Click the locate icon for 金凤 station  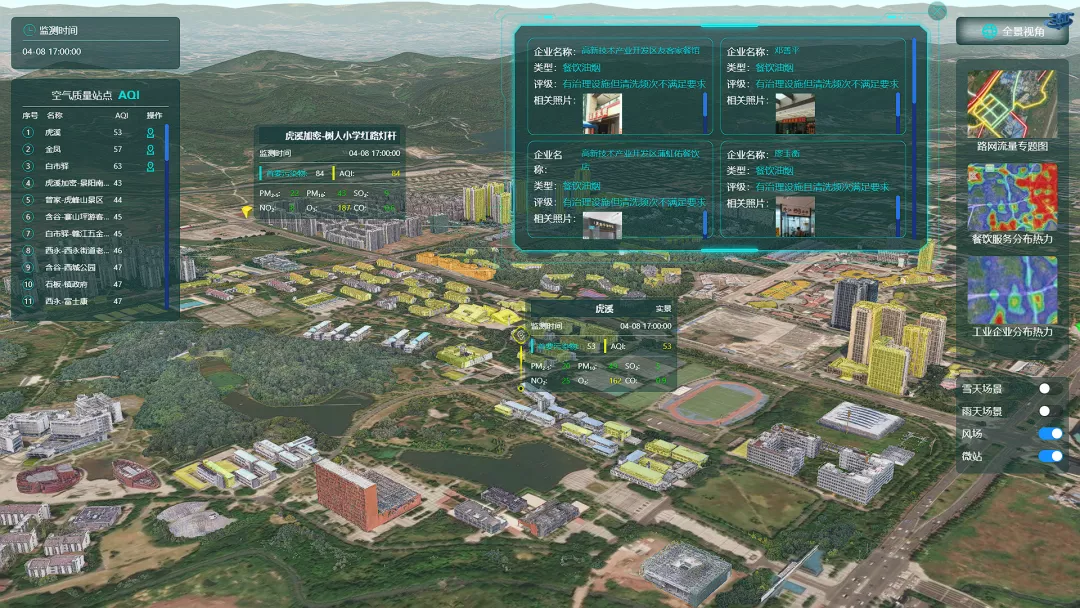(151, 149)
